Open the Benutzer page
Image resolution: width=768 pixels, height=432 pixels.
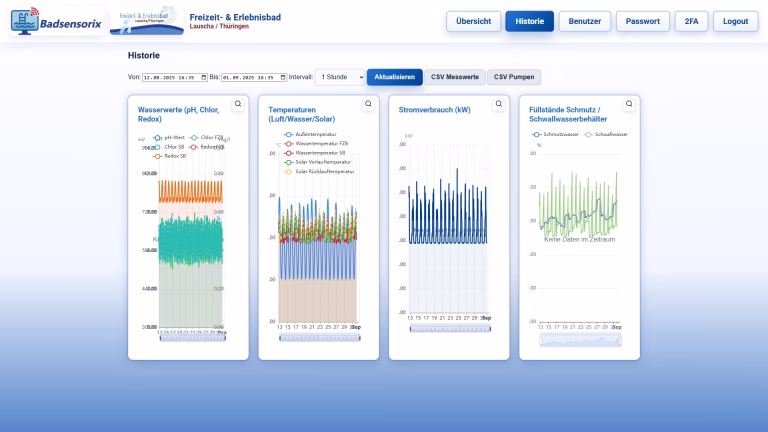pyautogui.click(x=585, y=21)
